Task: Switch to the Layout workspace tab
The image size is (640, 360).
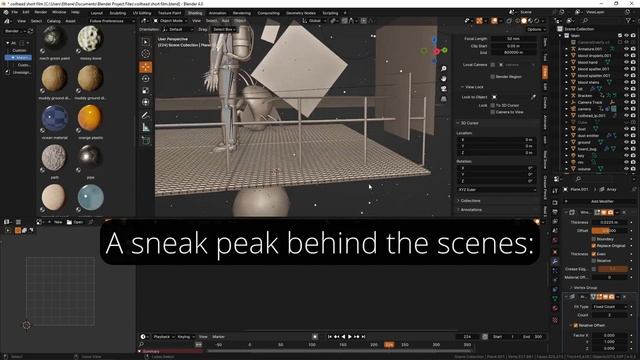Action: [x=97, y=13]
